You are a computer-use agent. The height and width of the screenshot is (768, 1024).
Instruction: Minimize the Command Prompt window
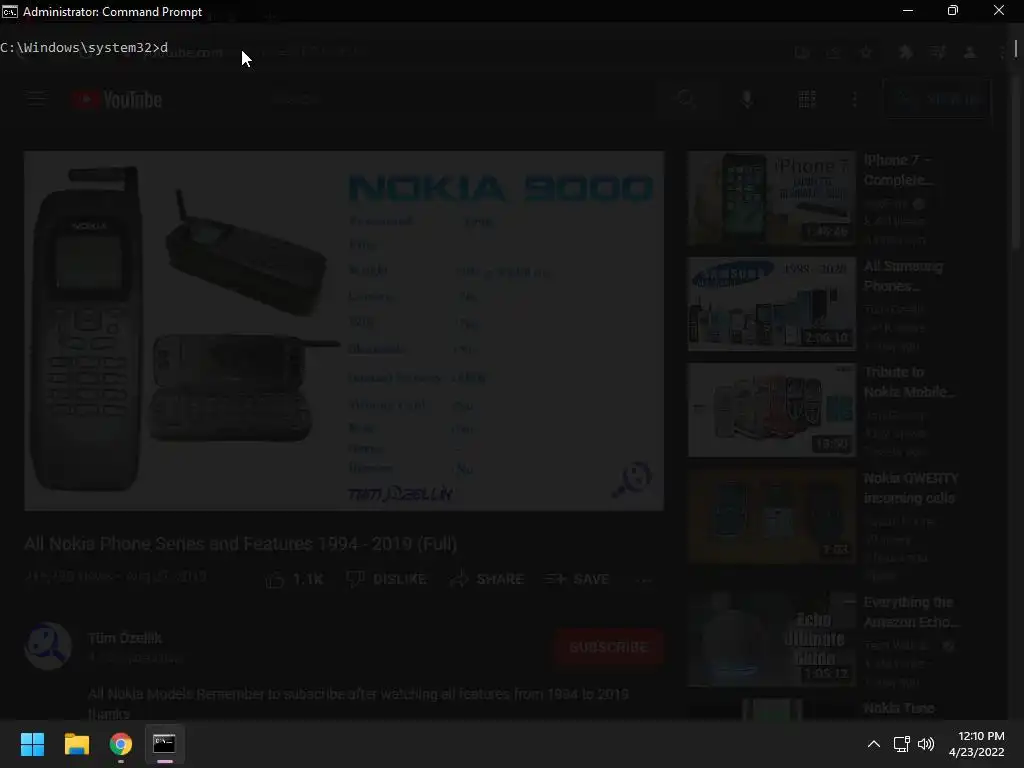[908, 11]
